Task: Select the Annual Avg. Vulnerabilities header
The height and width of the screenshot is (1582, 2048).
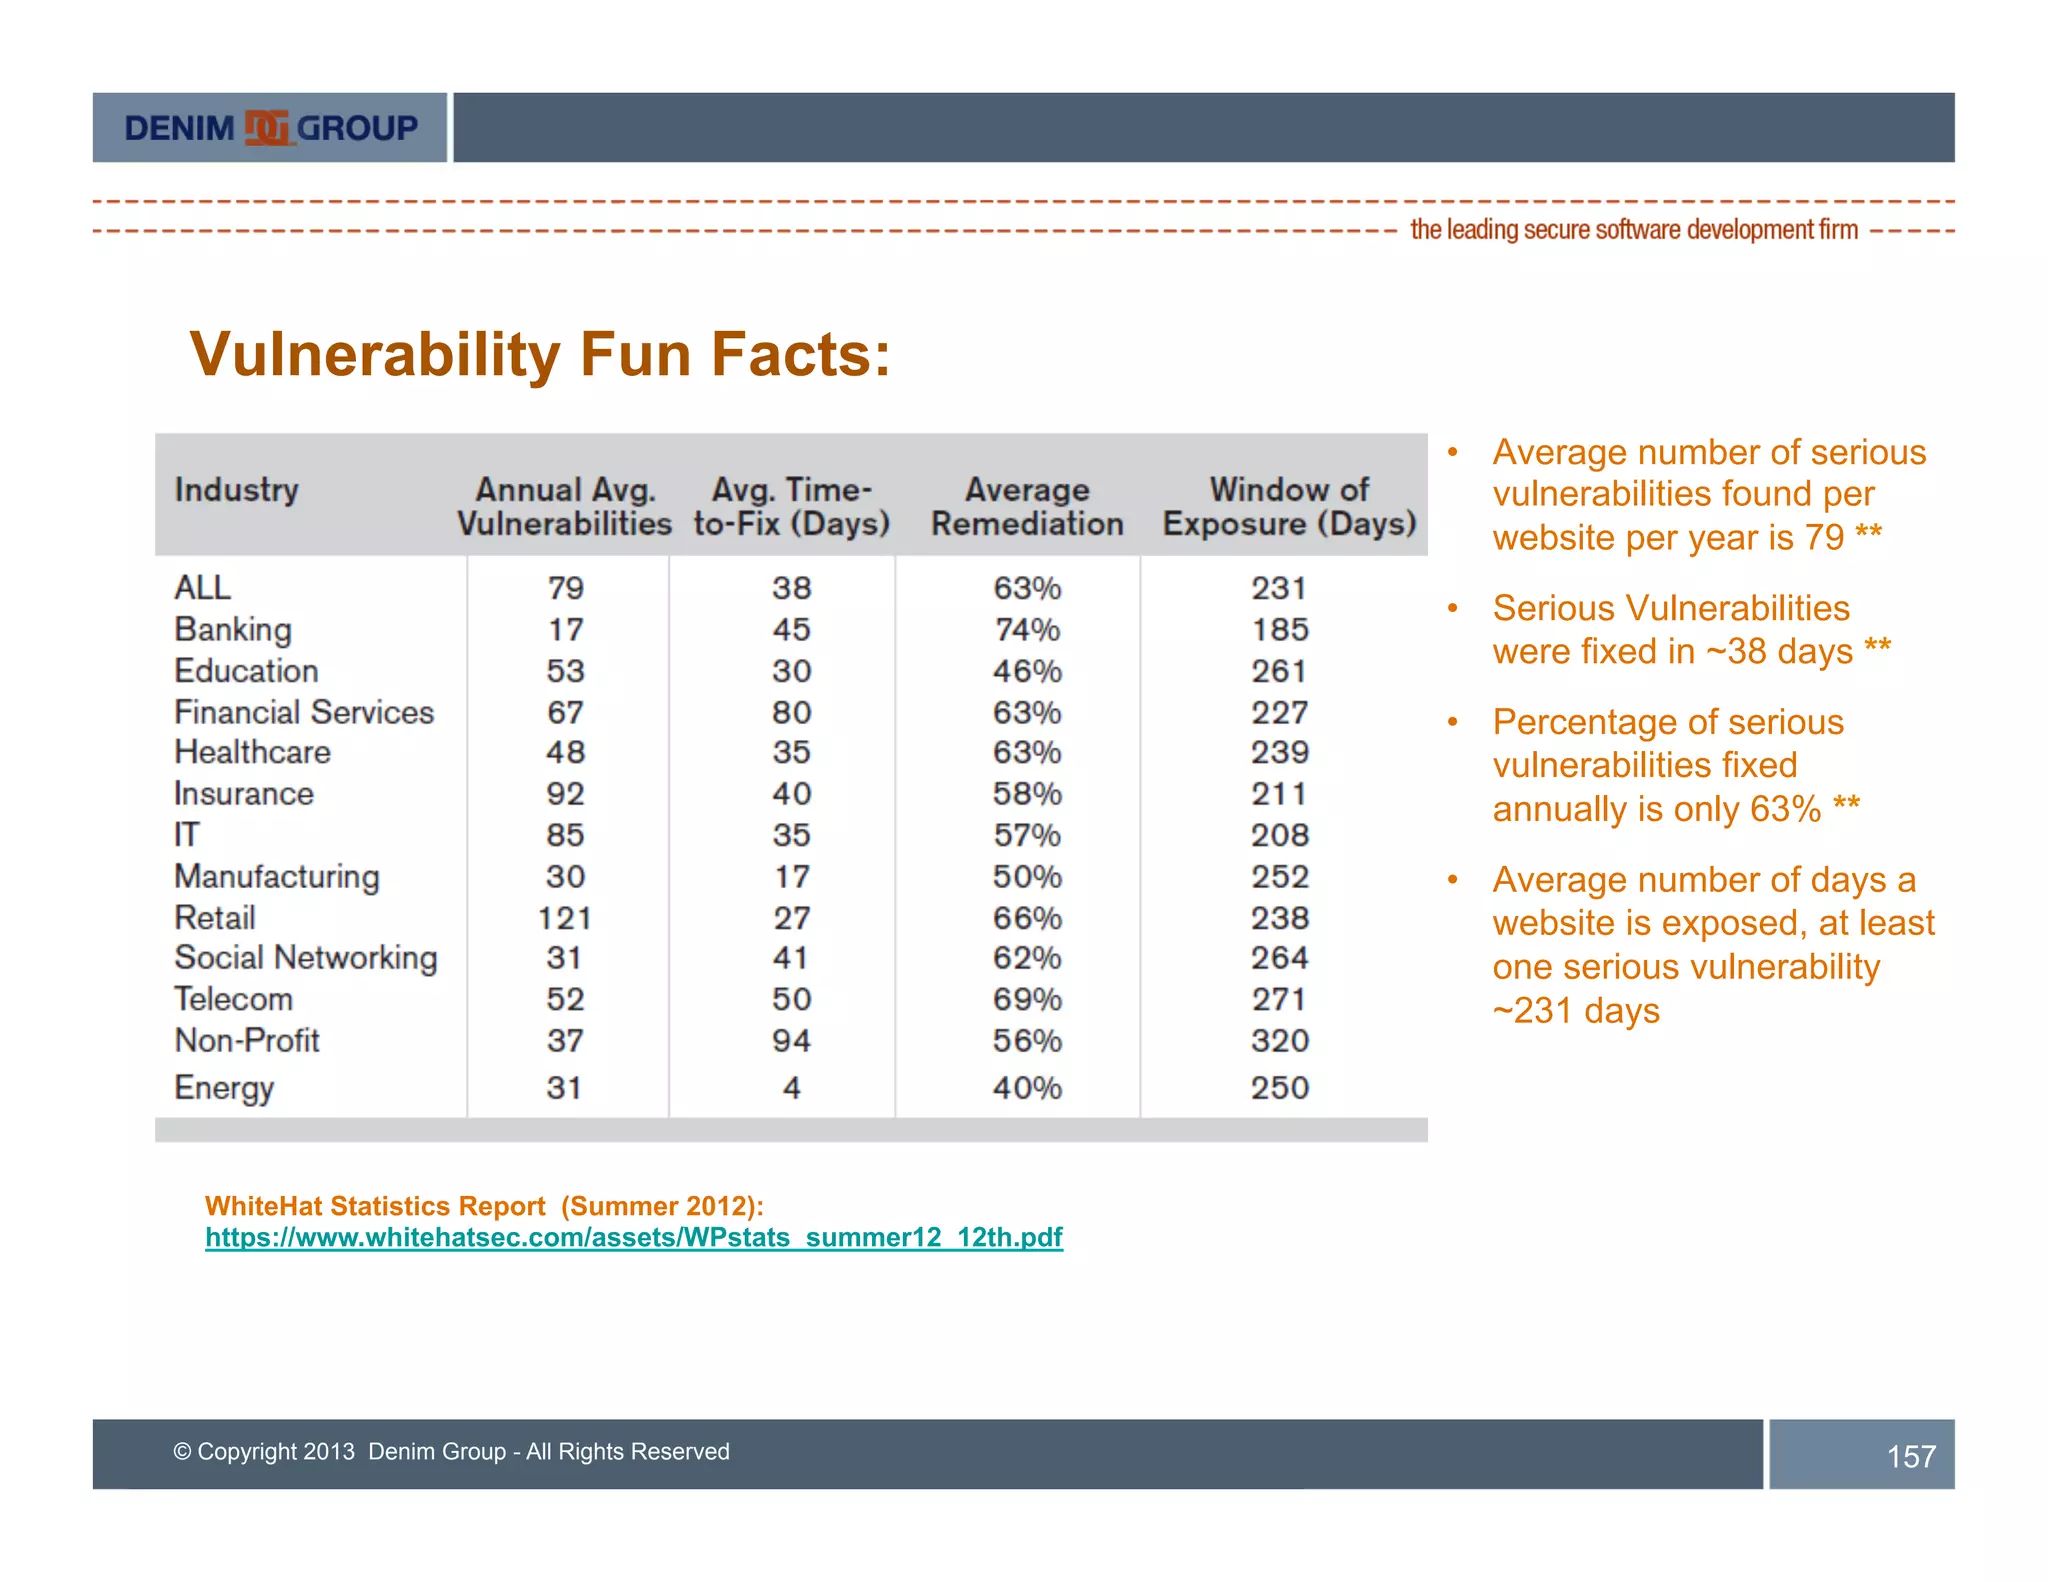Action: click(x=564, y=506)
